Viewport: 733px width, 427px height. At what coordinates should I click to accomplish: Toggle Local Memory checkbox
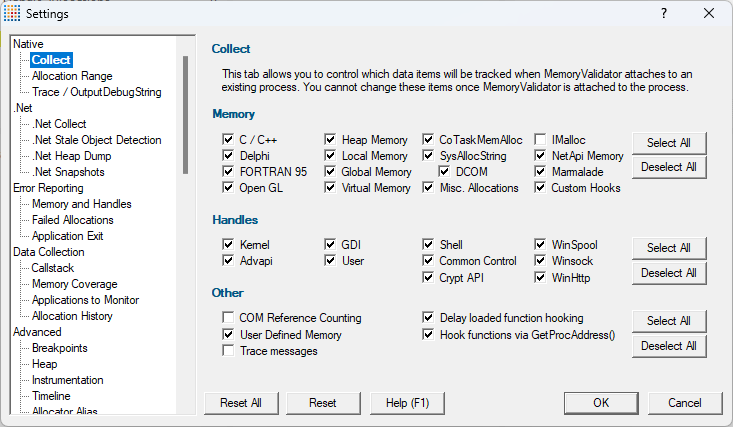pyautogui.click(x=330, y=155)
